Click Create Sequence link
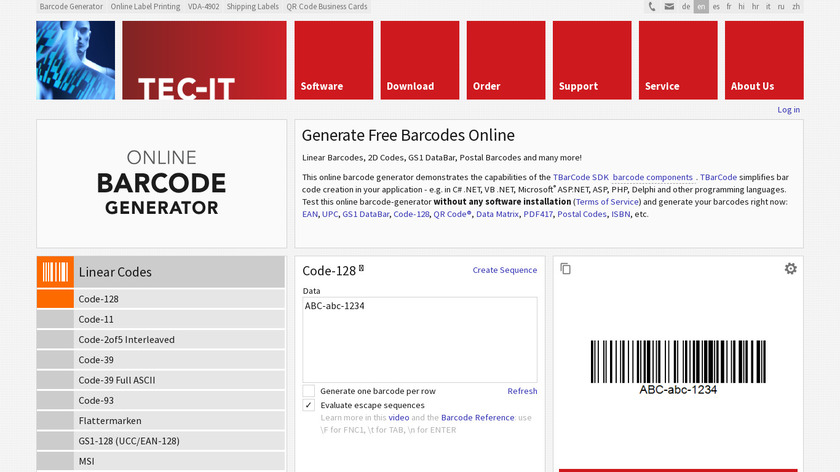Screen dimensions: 840x472 pos(505,270)
